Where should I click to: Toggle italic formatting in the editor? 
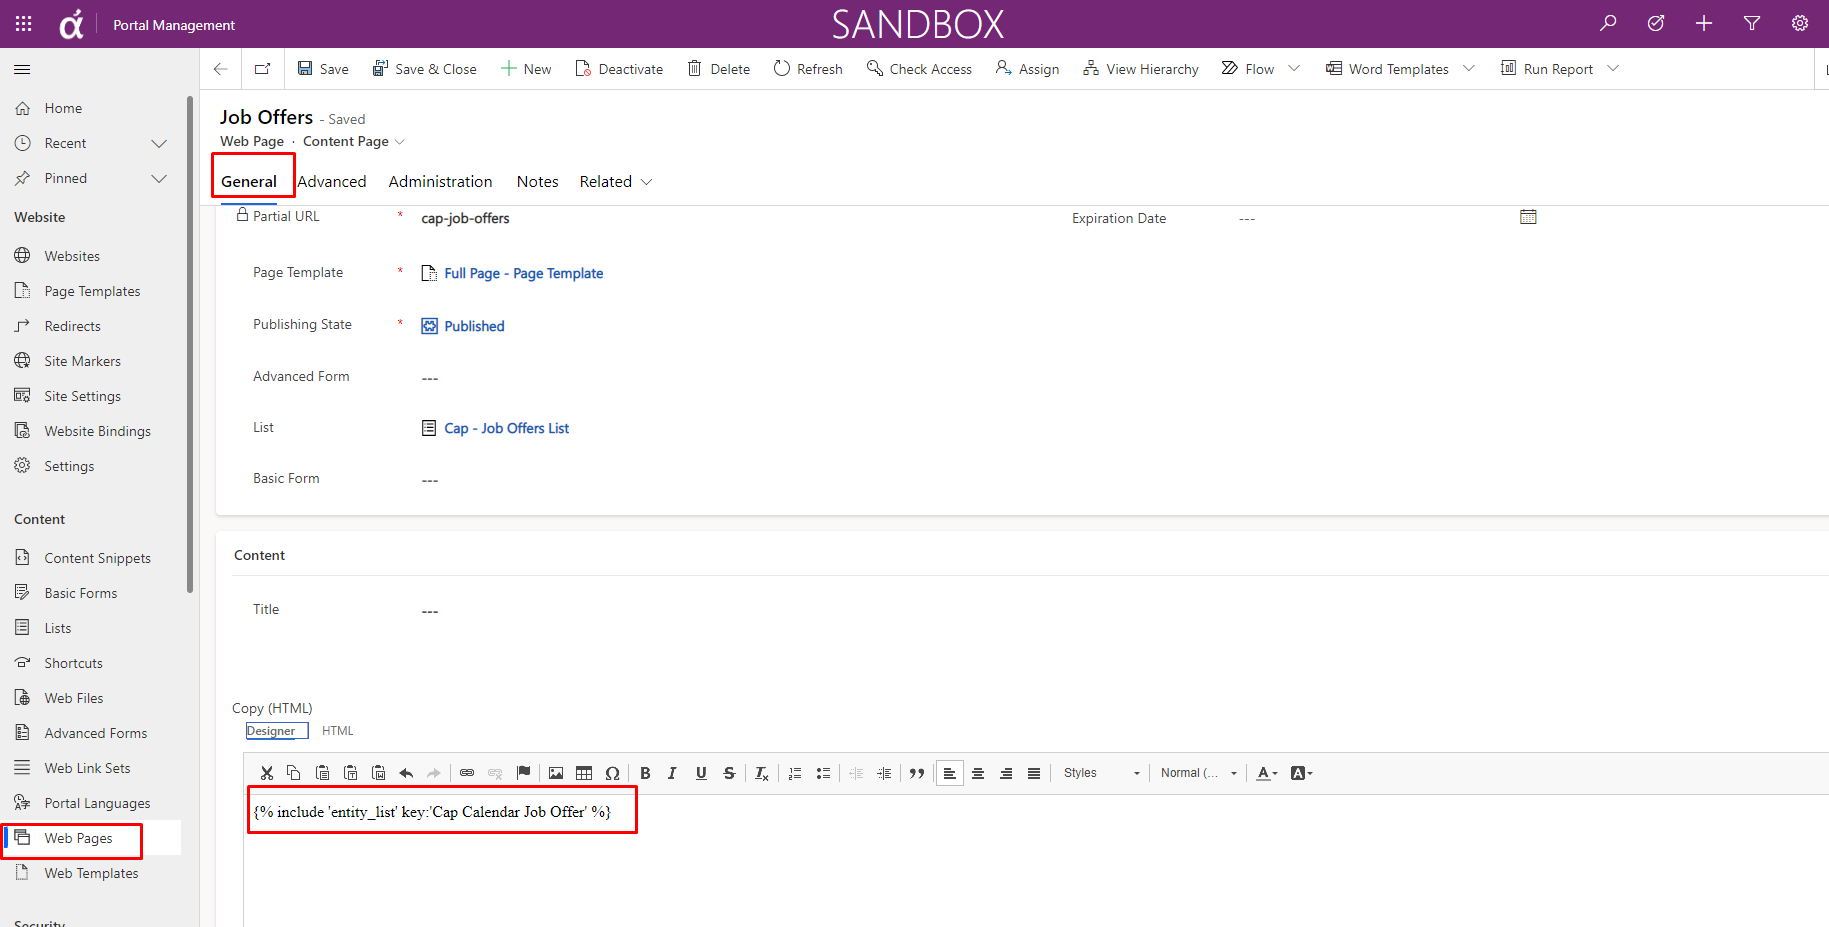[672, 773]
